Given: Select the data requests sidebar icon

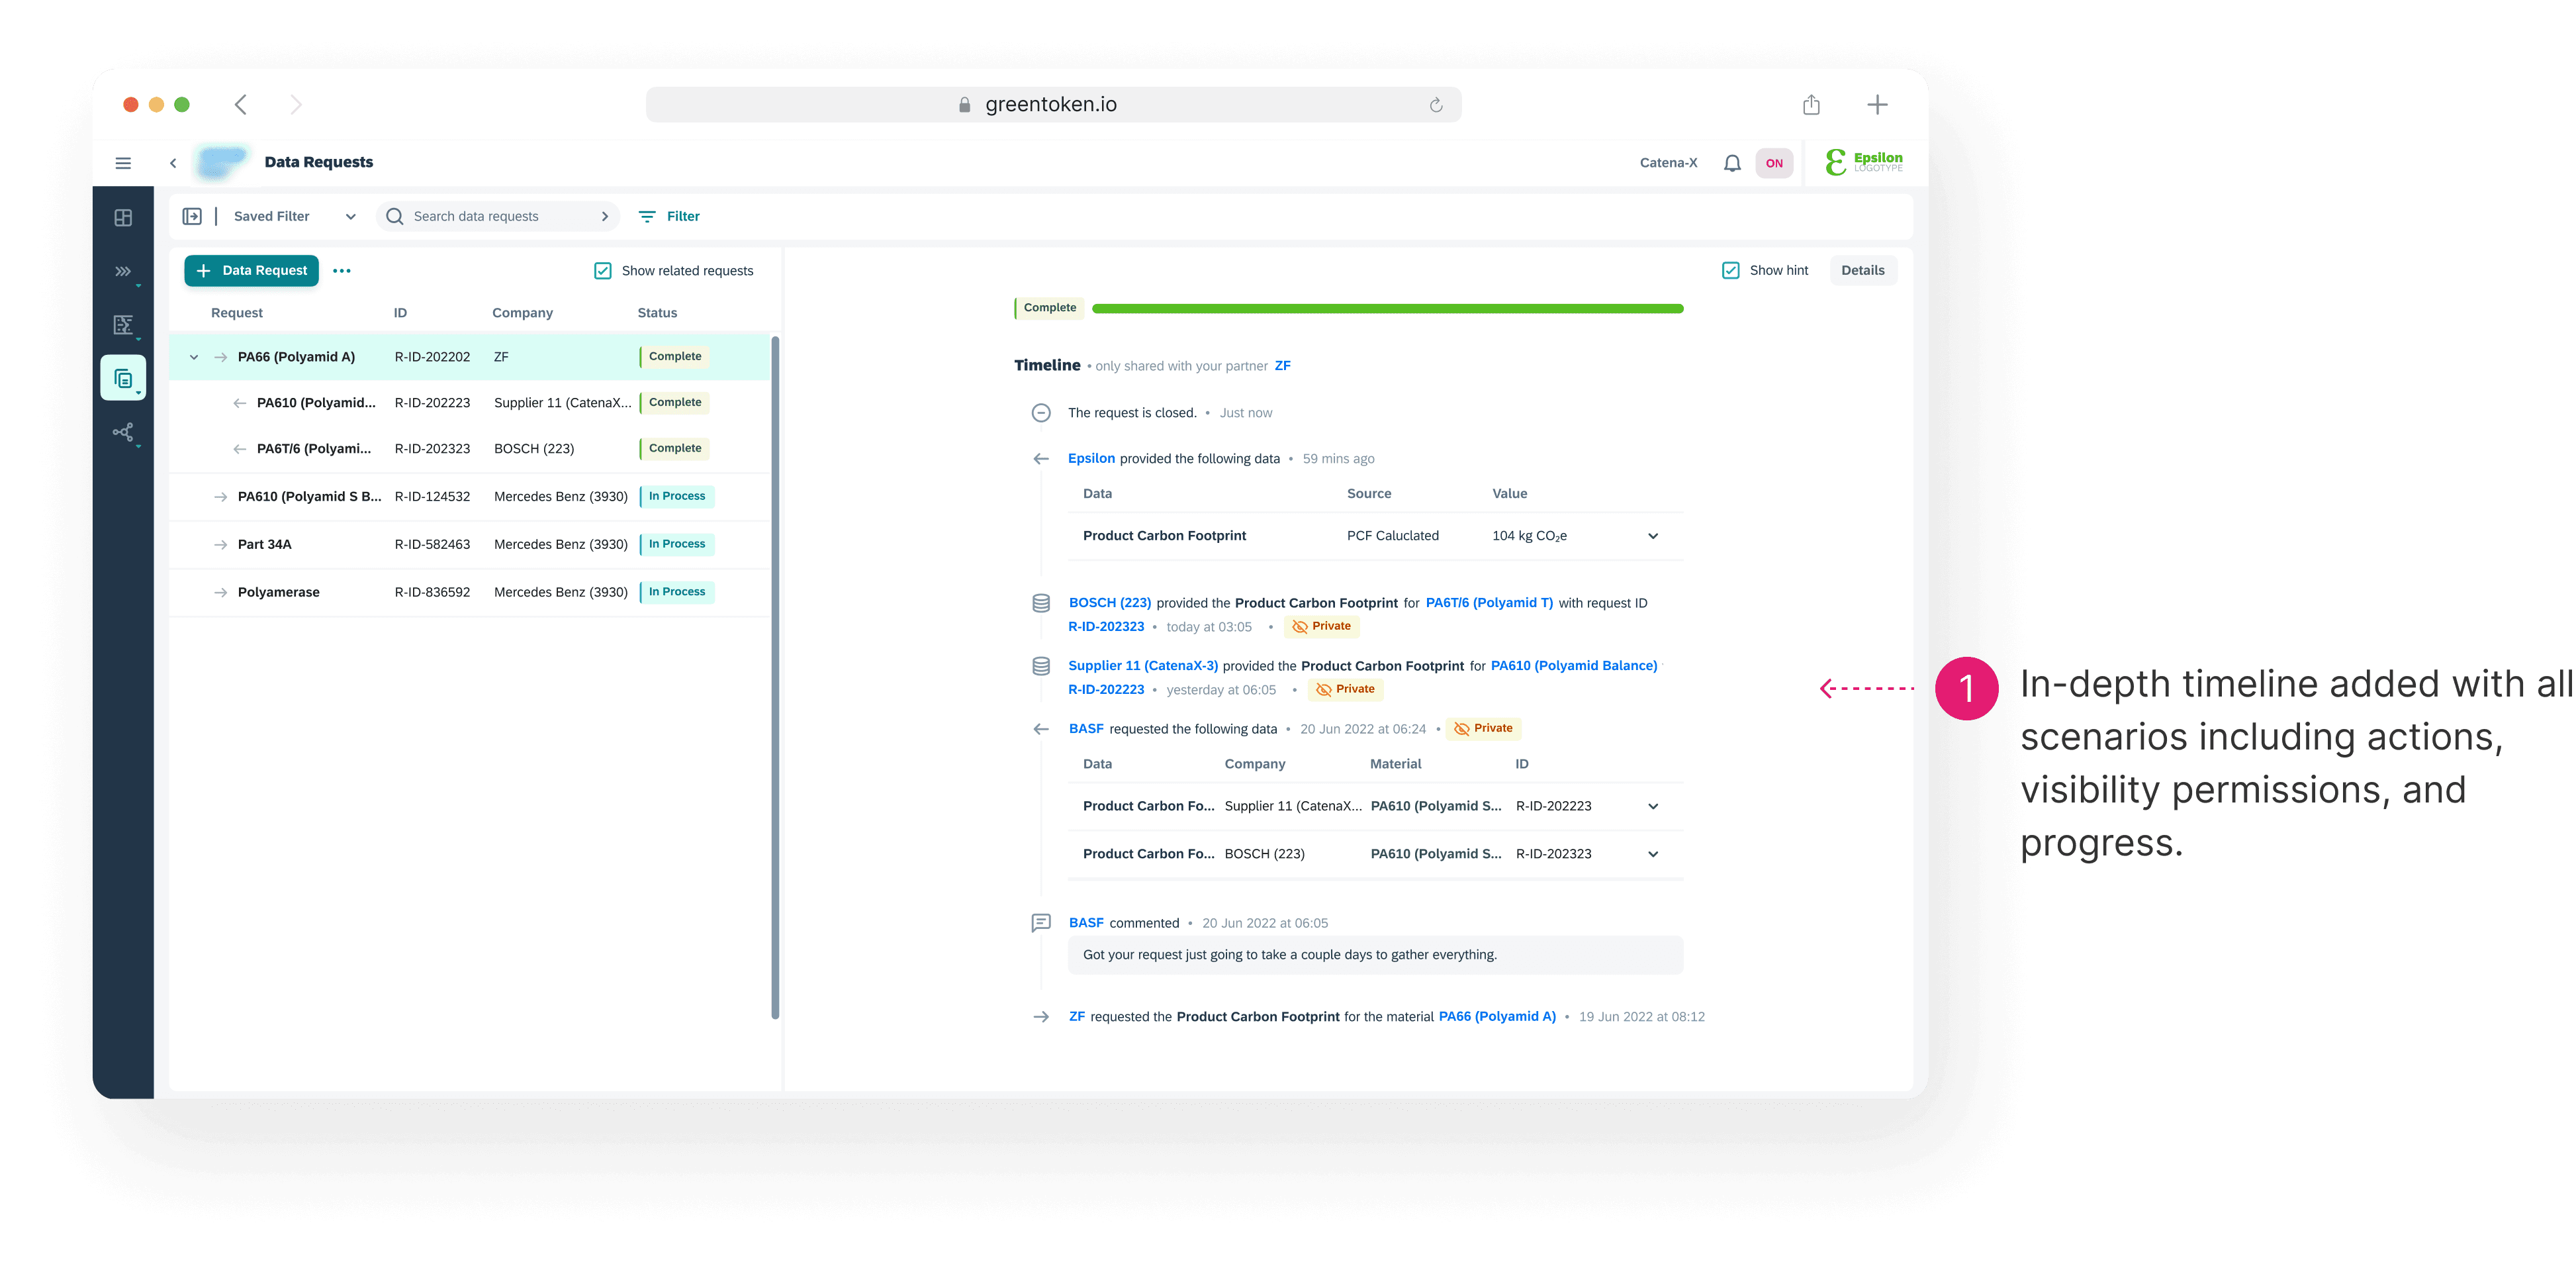Looking at the screenshot, I should 123,378.
